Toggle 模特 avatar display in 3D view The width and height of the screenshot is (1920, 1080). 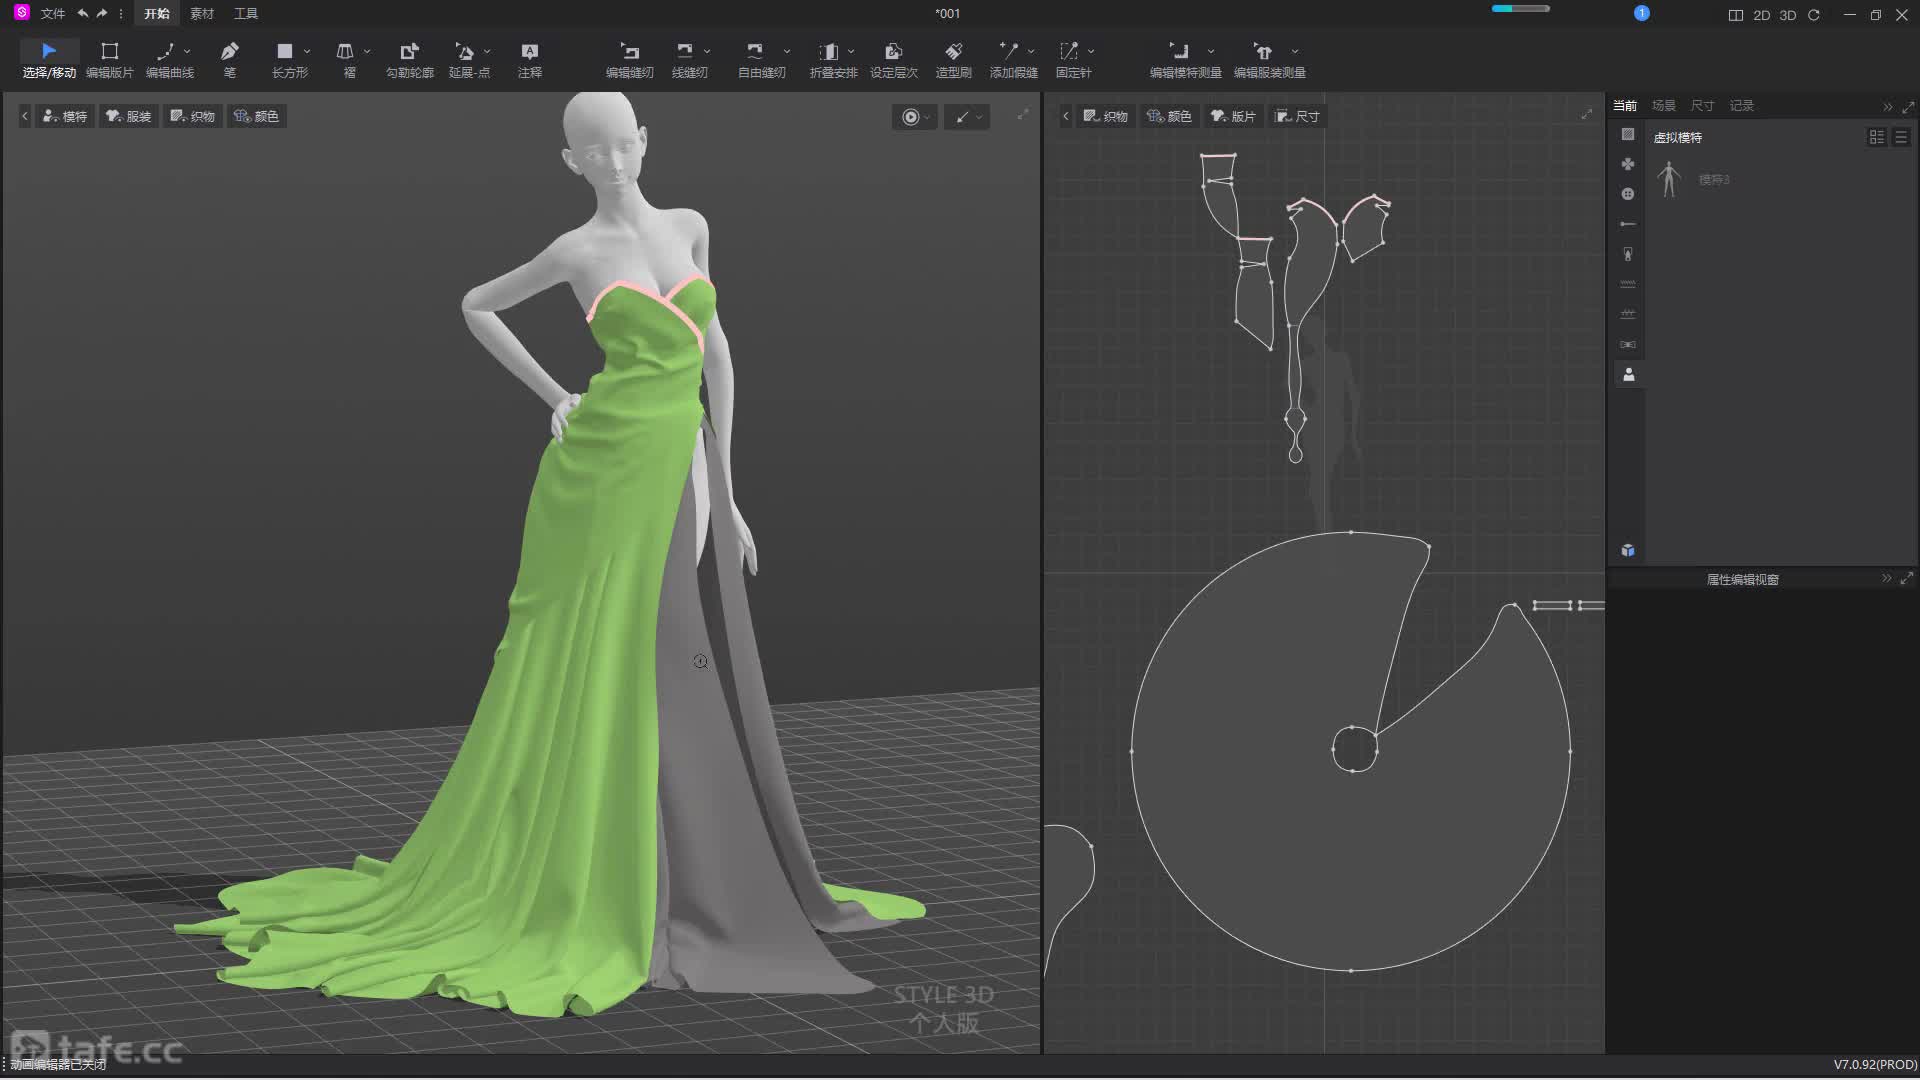pos(66,116)
